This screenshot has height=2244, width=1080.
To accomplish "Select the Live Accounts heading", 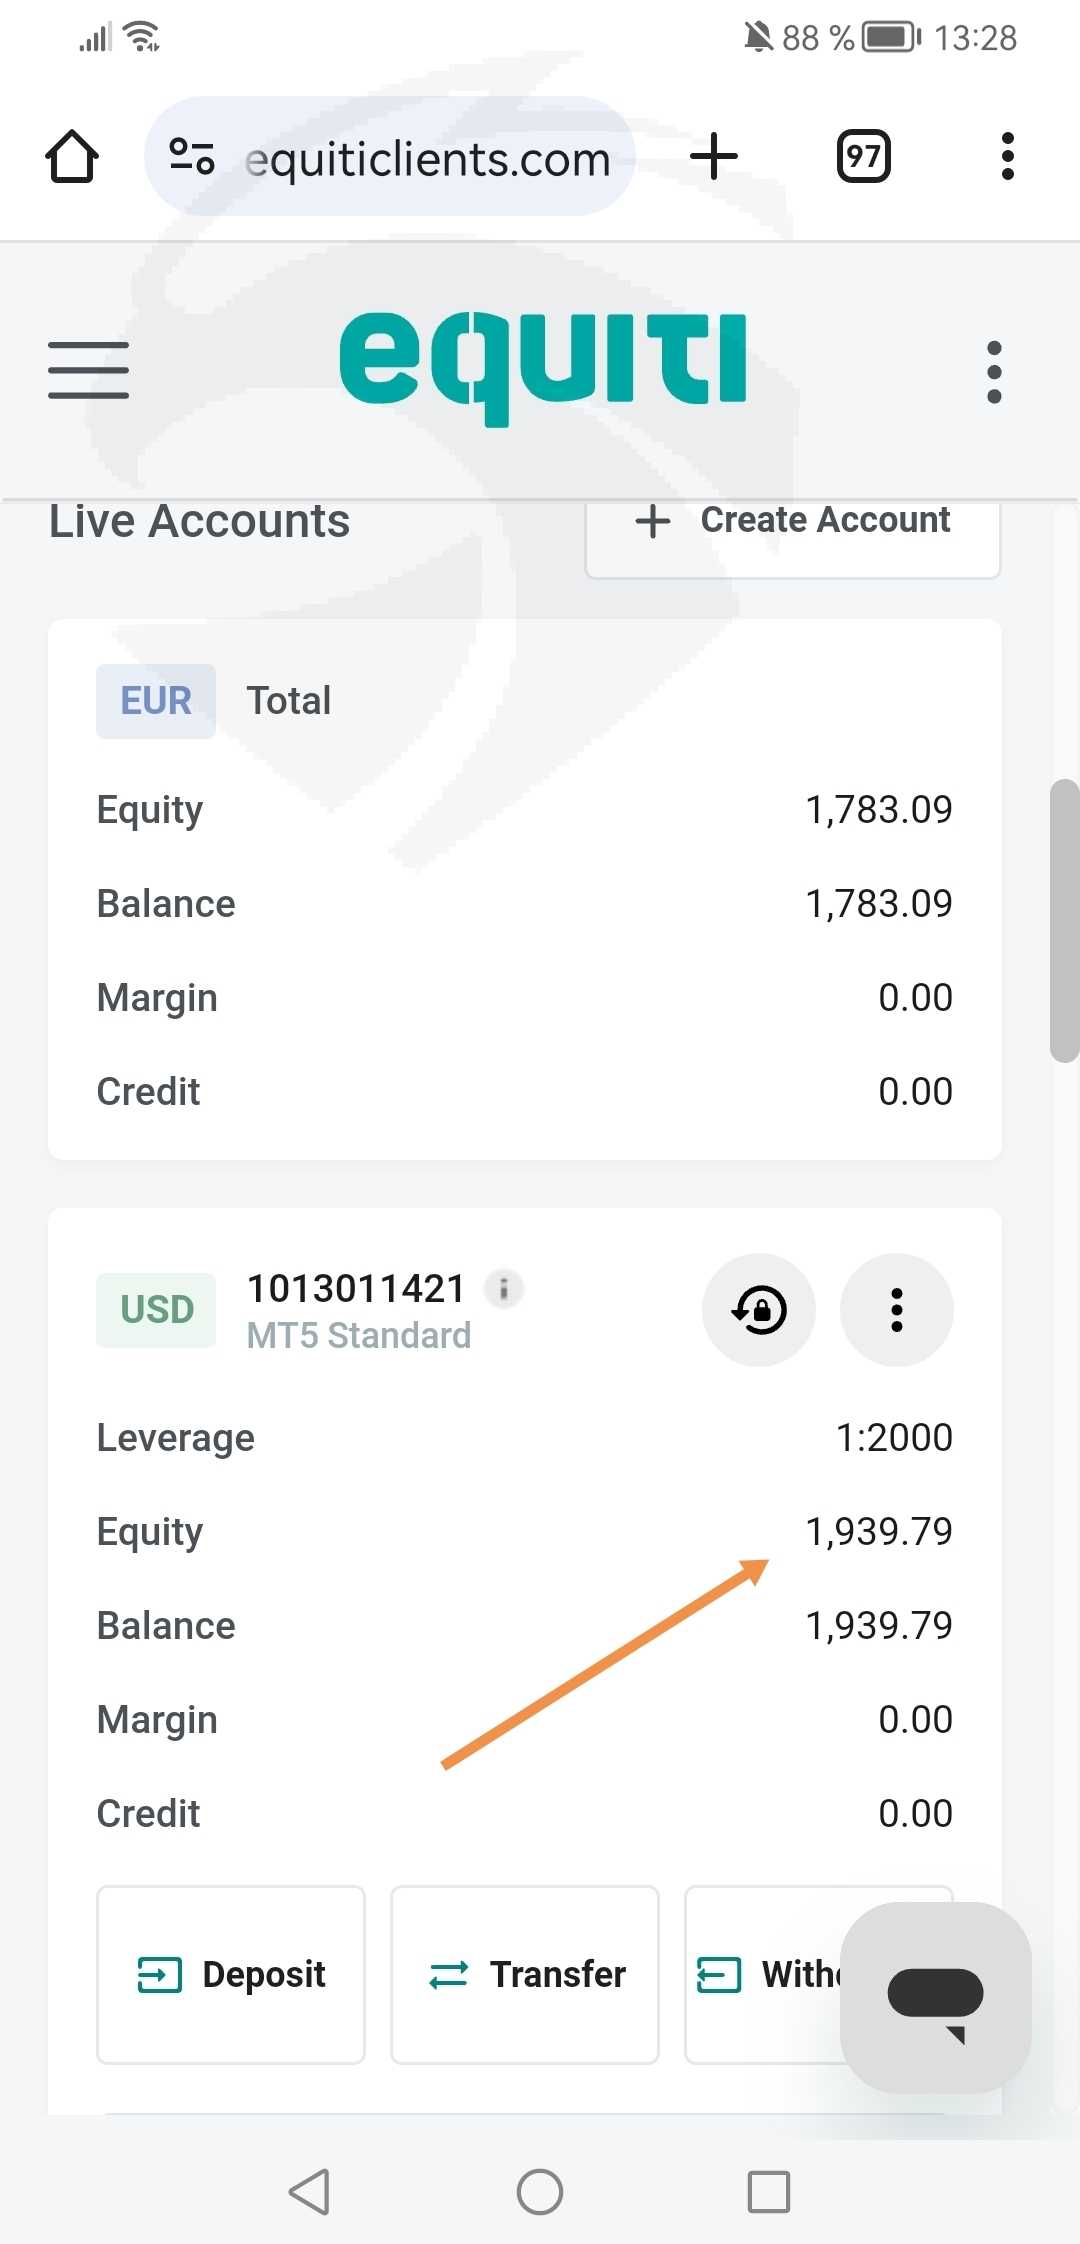I will pyautogui.click(x=200, y=521).
